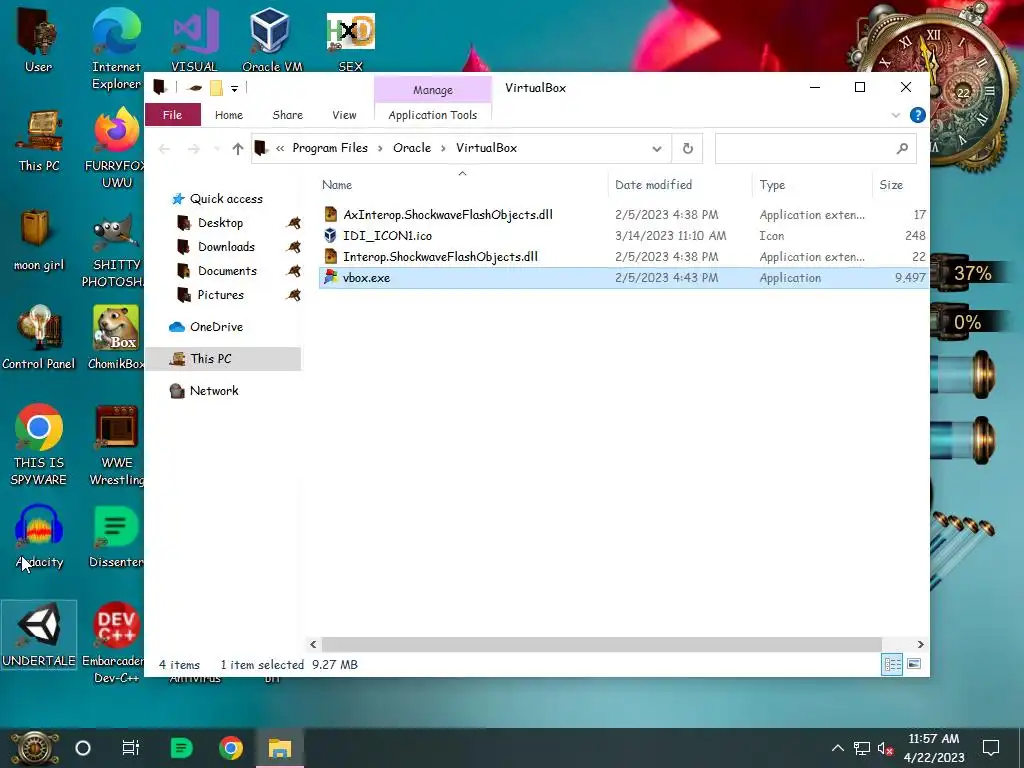1024x768 pixels.
Task: Open dropdown arrow after Program Files breadcrumb
Action: coord(380,148)
